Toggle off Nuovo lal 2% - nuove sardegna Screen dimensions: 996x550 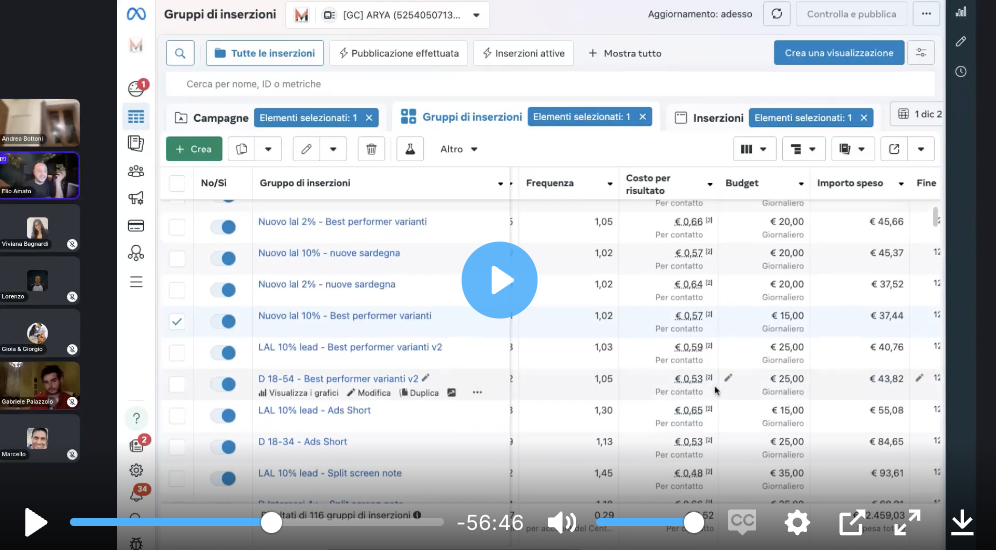(x=222, y=290)
